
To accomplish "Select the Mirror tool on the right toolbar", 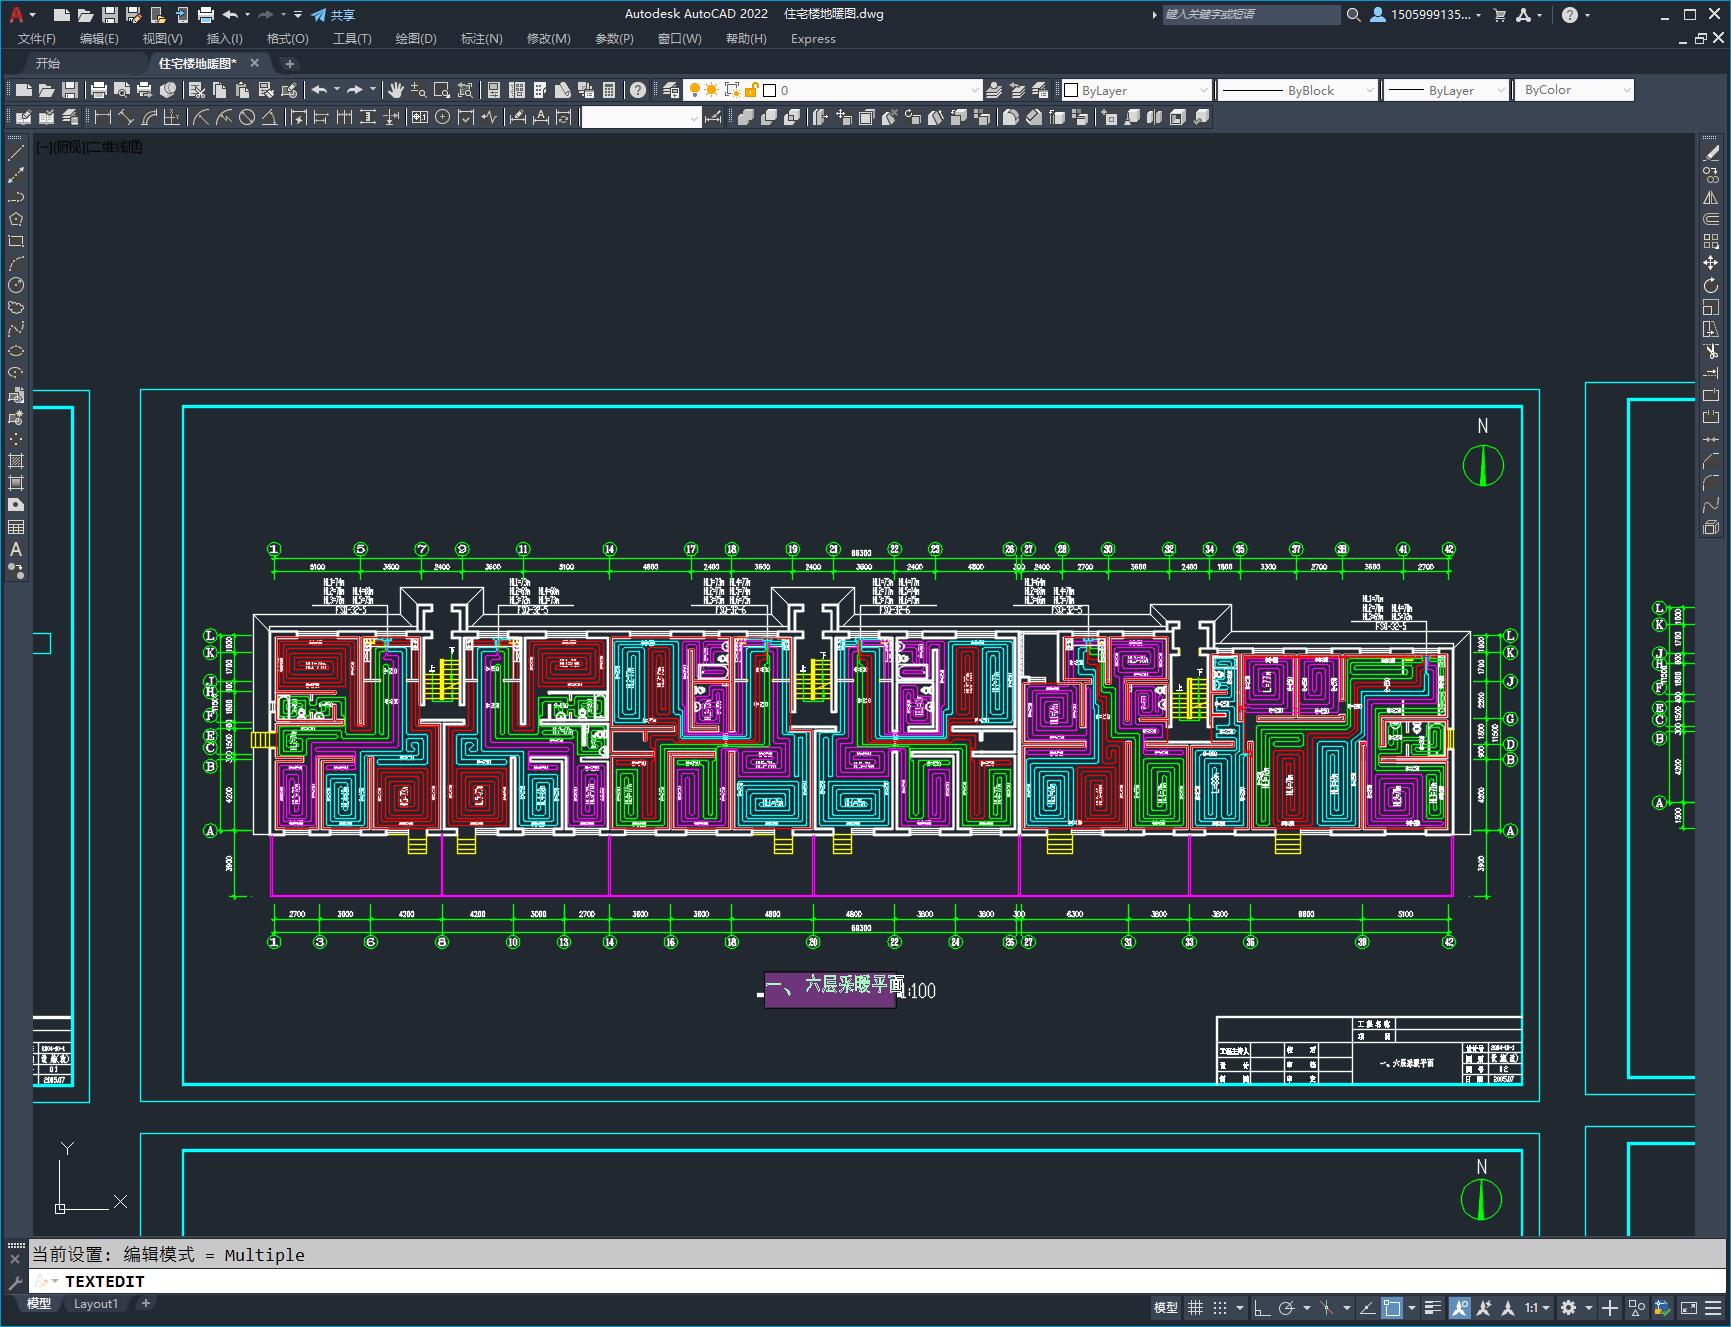I will 1711,197.
